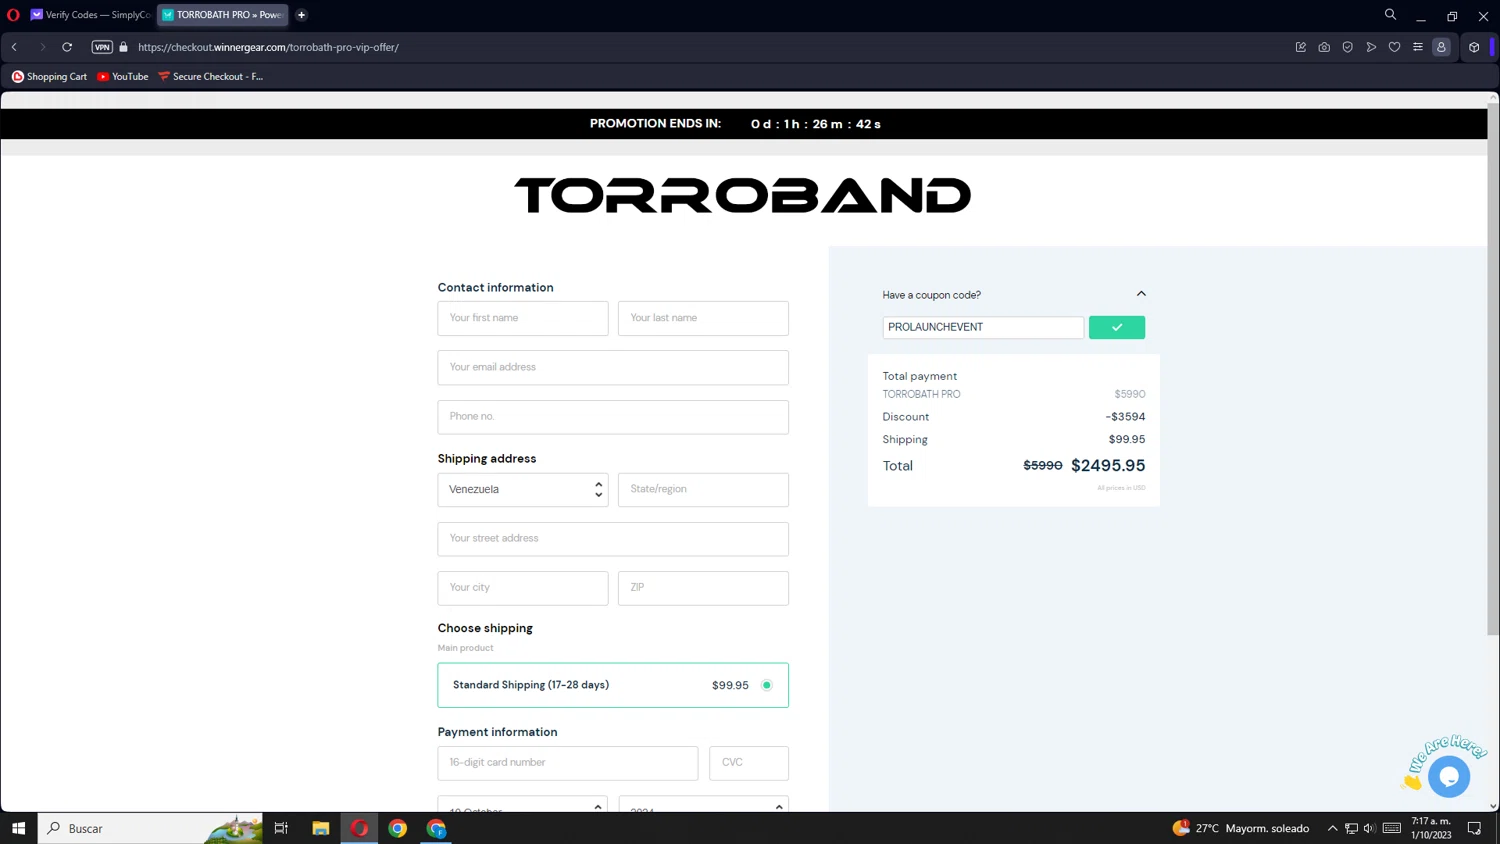1500x844 pixels.
Task: Click the browser forward arrow
Action: [42, 47]
